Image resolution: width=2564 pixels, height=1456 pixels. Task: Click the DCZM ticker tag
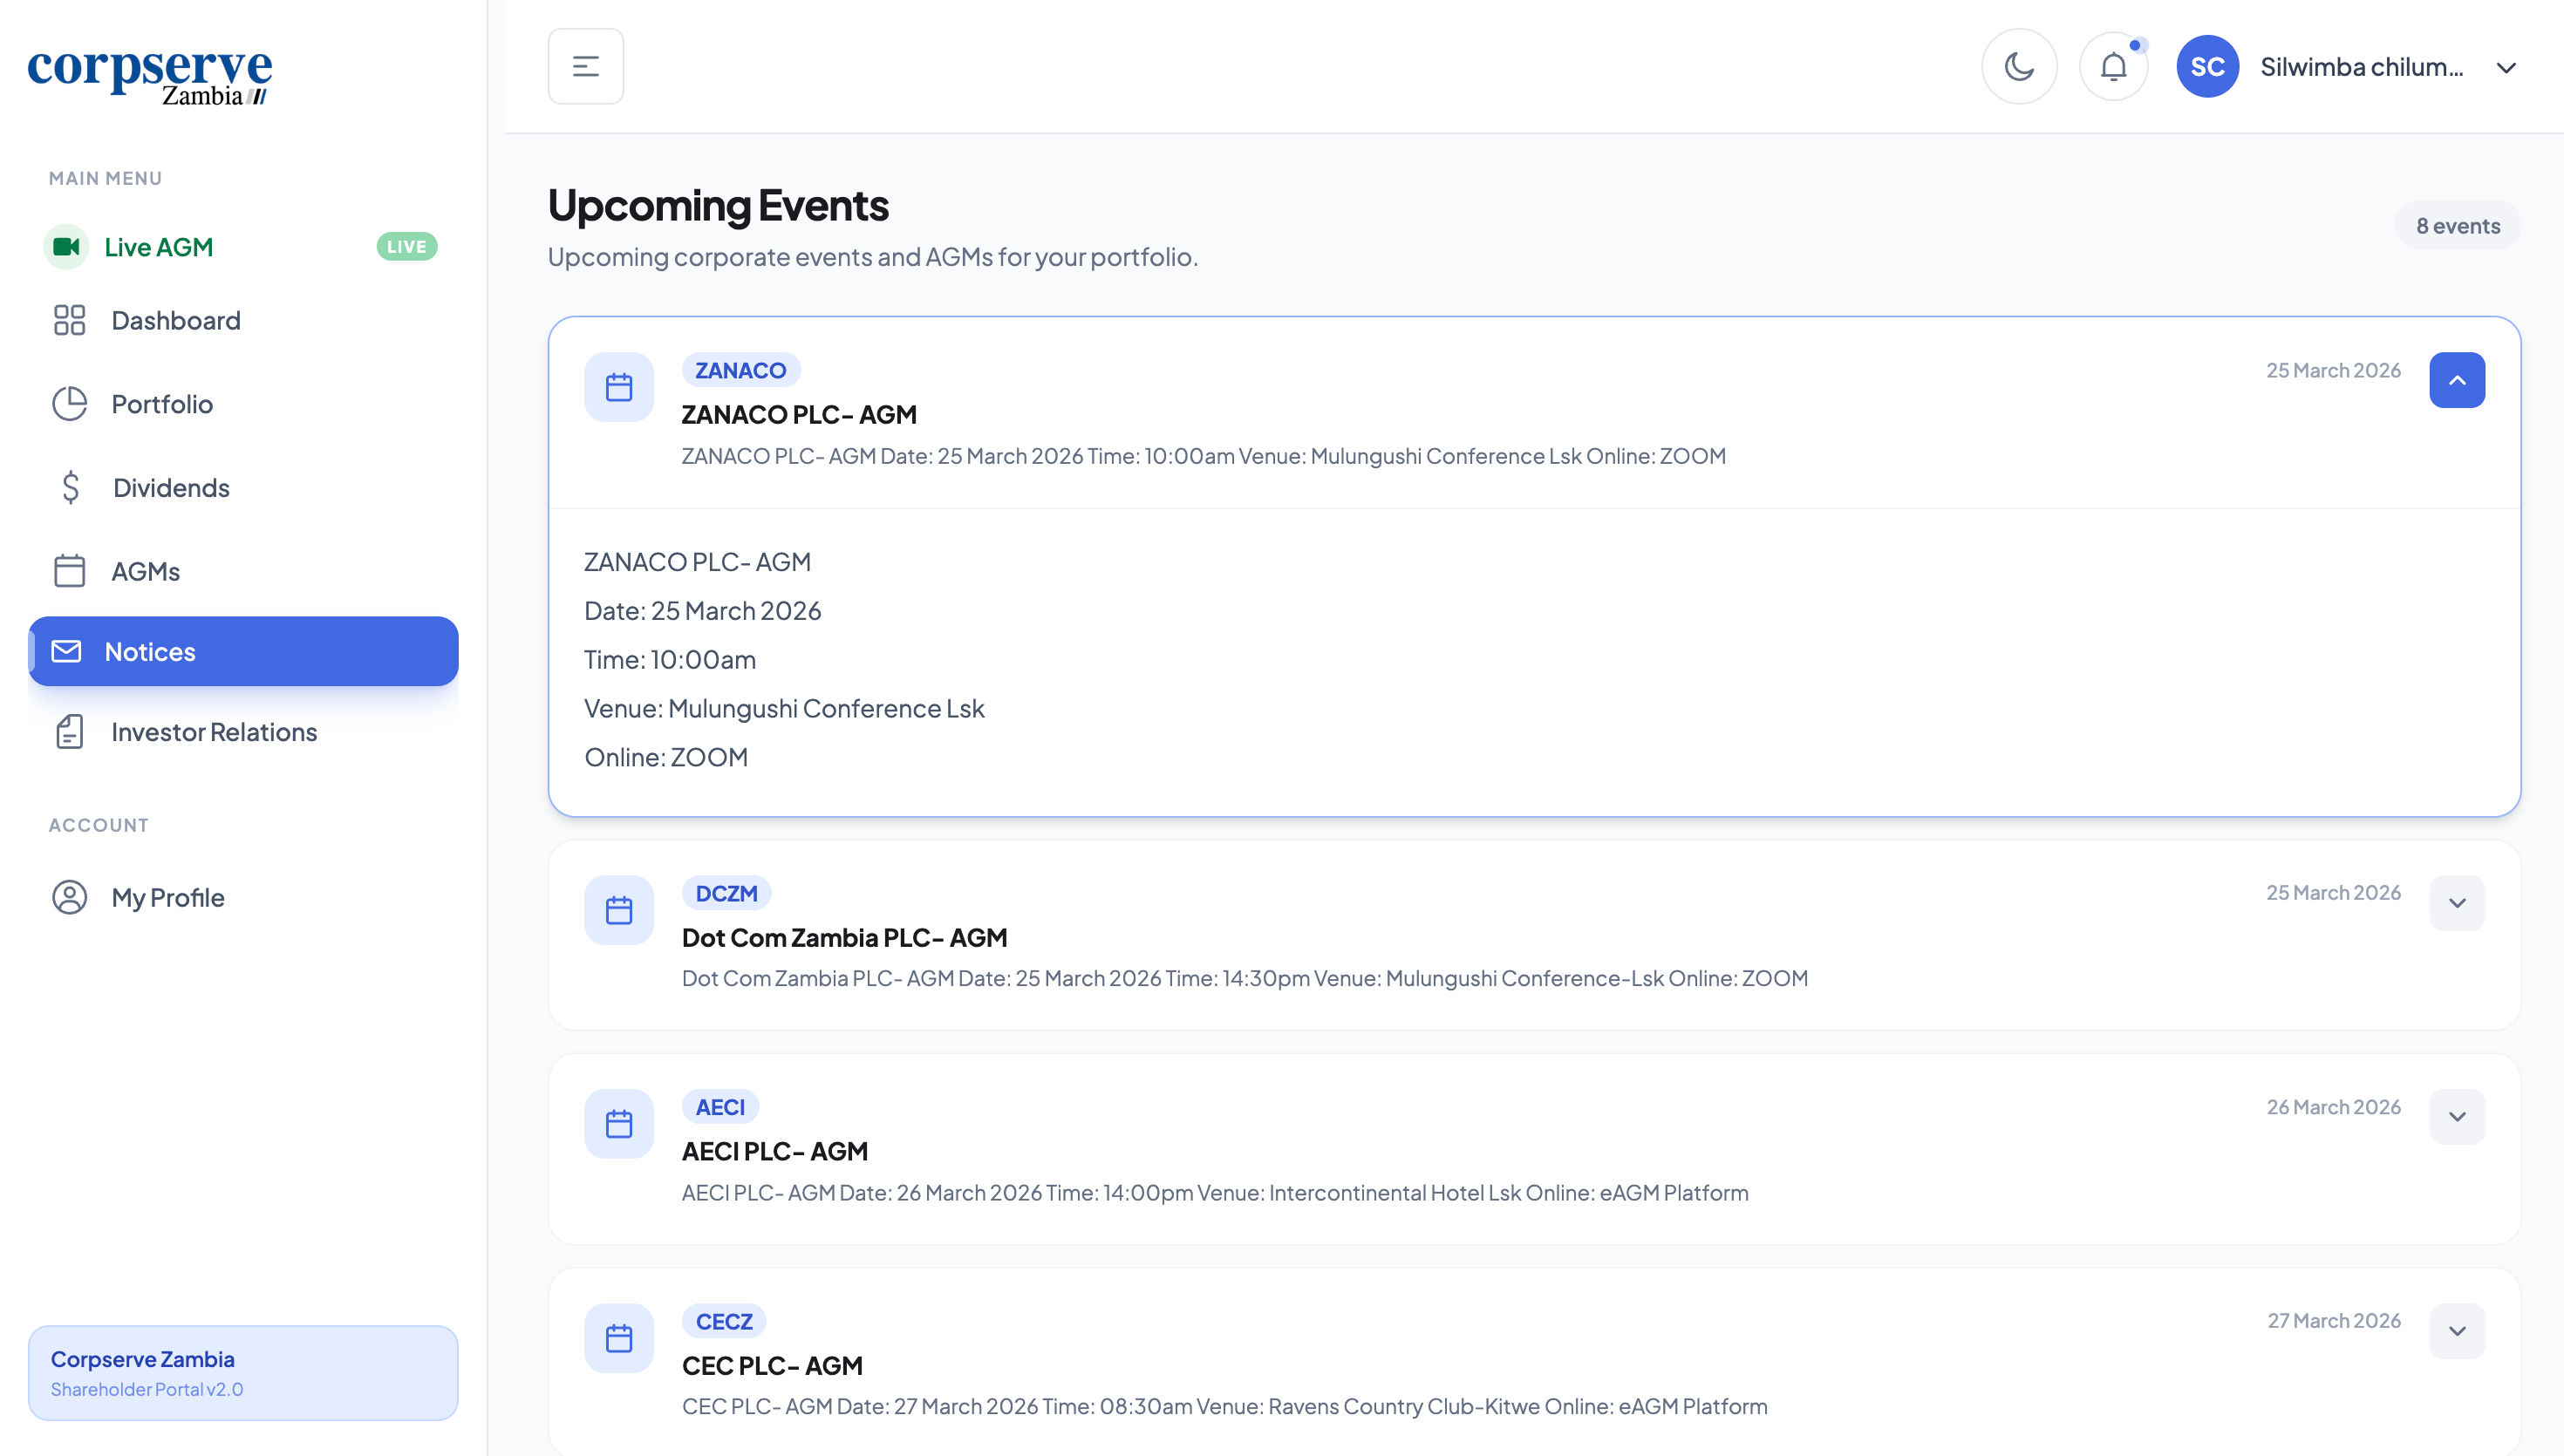click(x=726, y=893)
